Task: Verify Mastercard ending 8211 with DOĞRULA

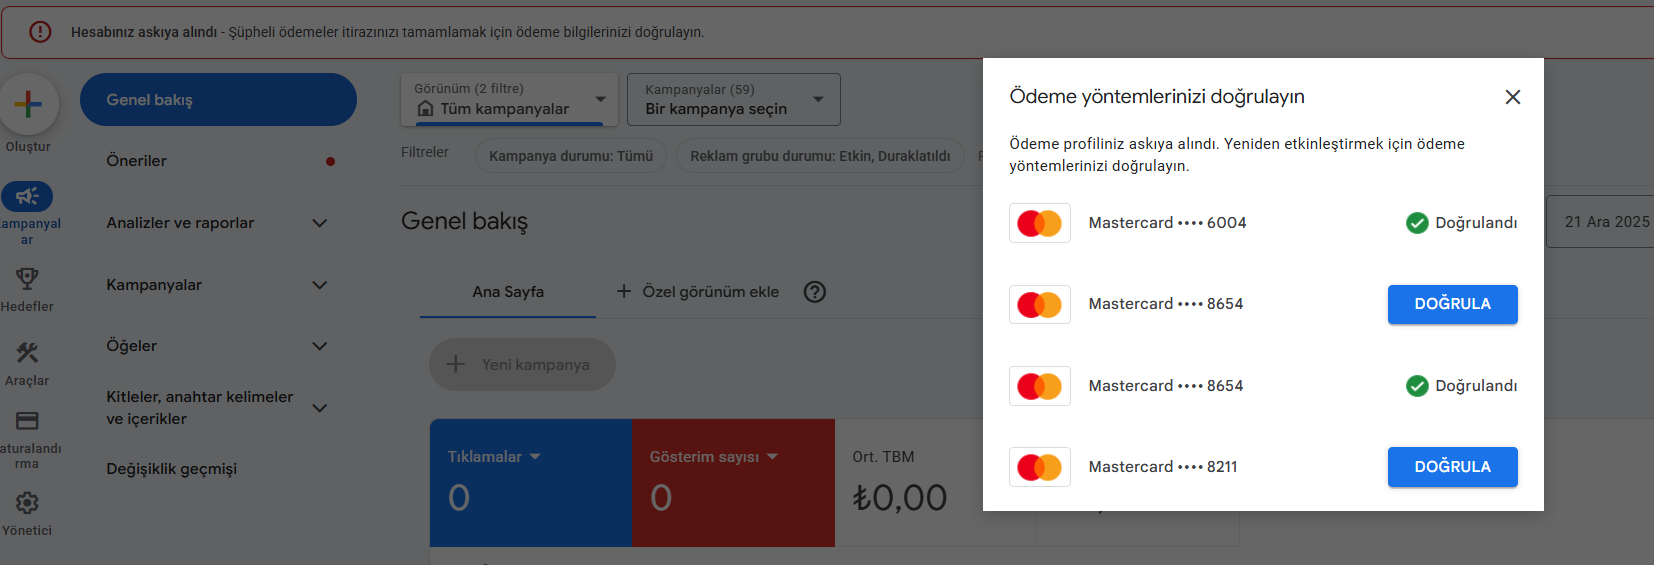Action: click(1453, 467)
